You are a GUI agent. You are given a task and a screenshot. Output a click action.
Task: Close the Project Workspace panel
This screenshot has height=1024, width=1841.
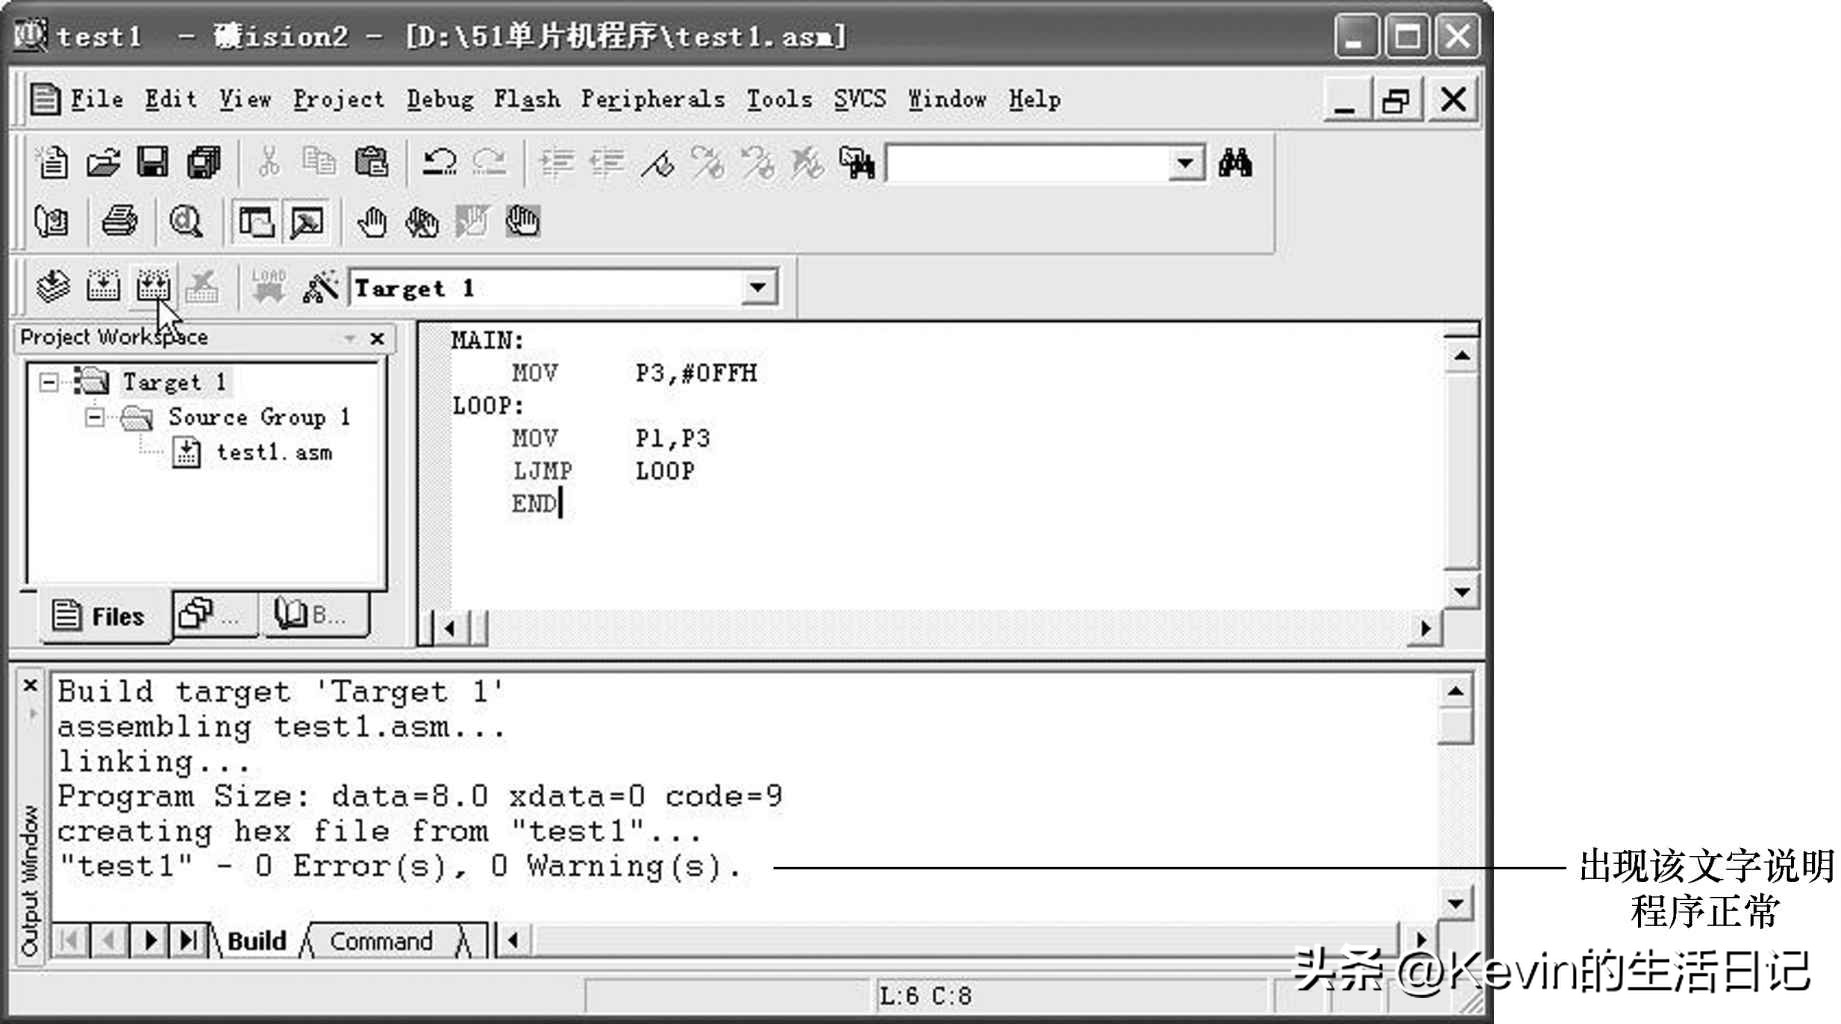pyautogui.click(x=377, y=339)
